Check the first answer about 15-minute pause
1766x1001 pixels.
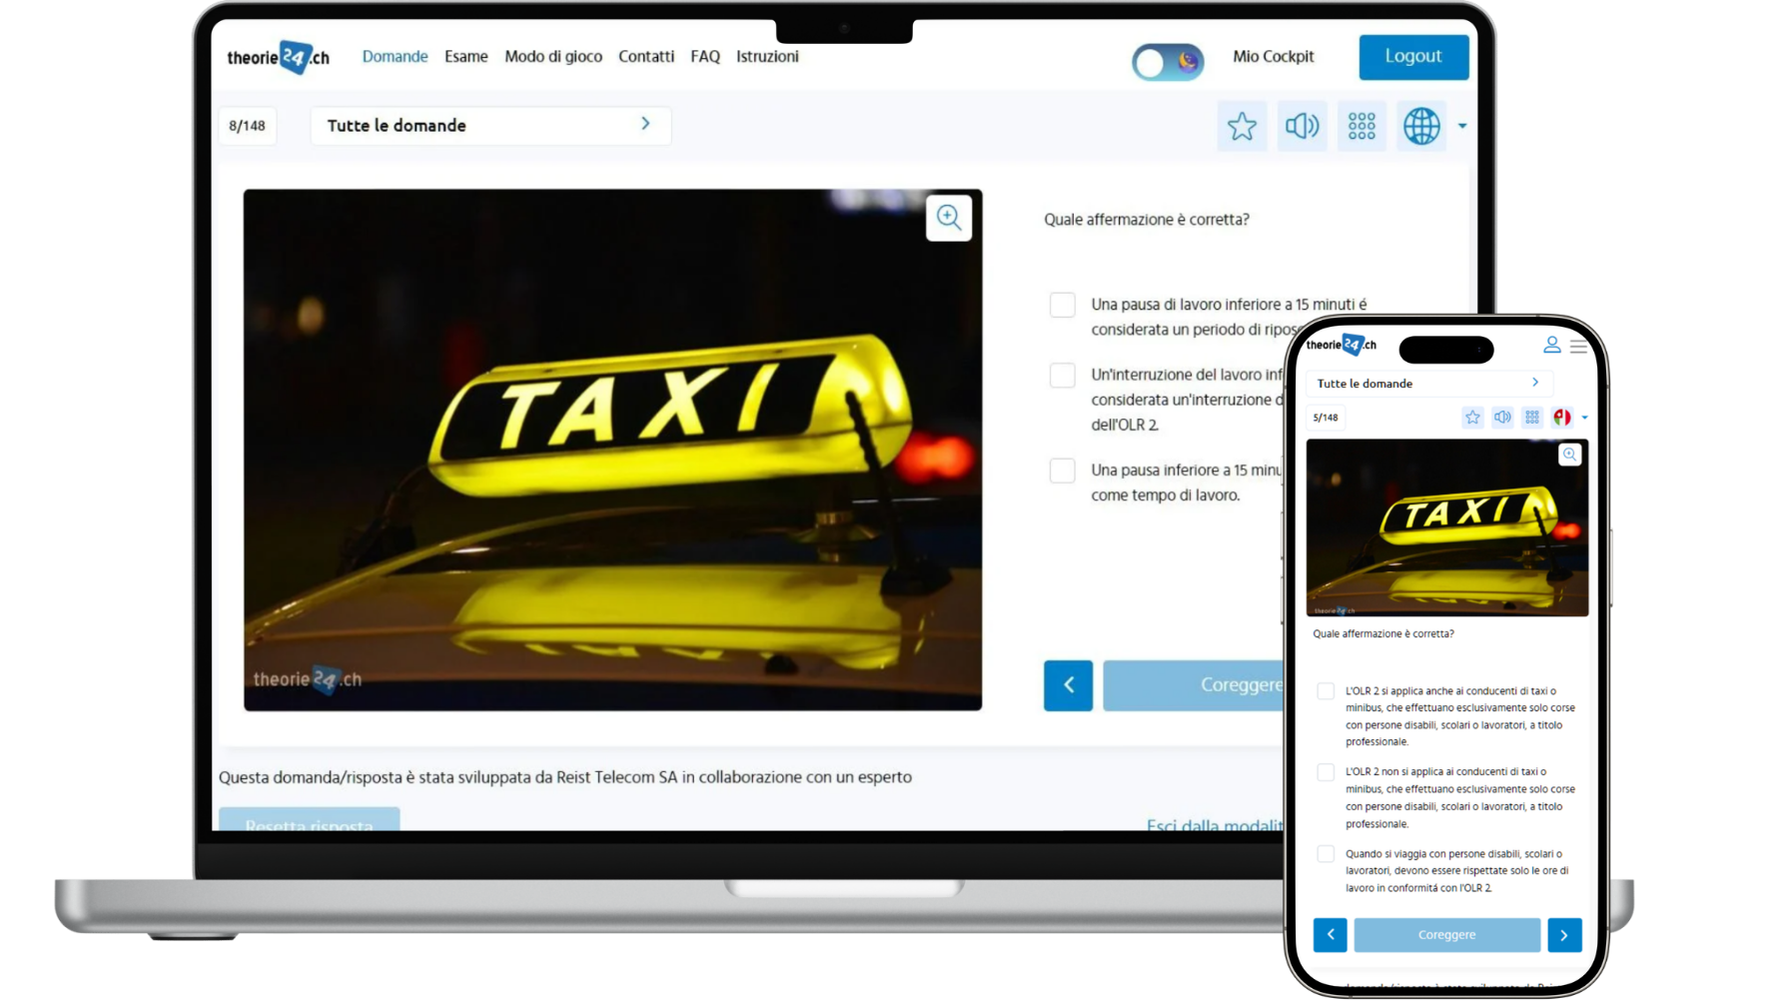pos(1062,305)
